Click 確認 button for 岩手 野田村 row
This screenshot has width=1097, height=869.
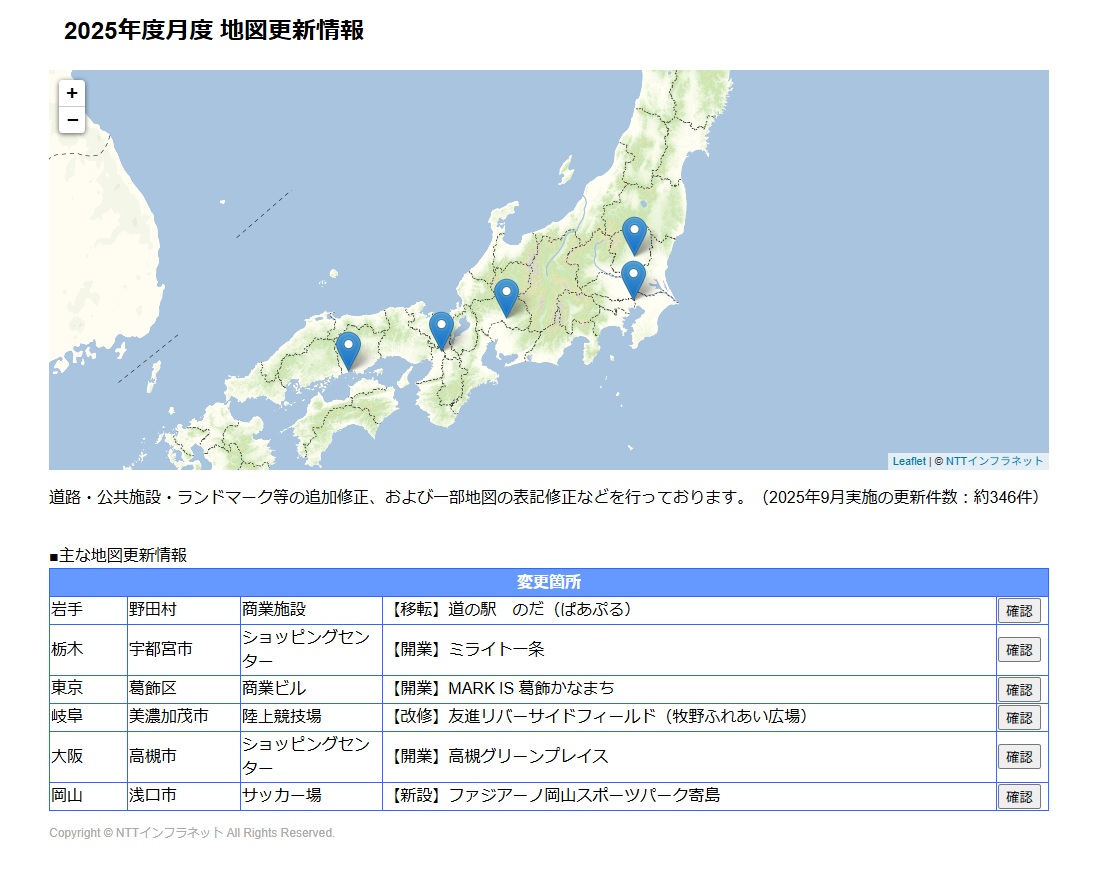click(x=1019, y=611)
